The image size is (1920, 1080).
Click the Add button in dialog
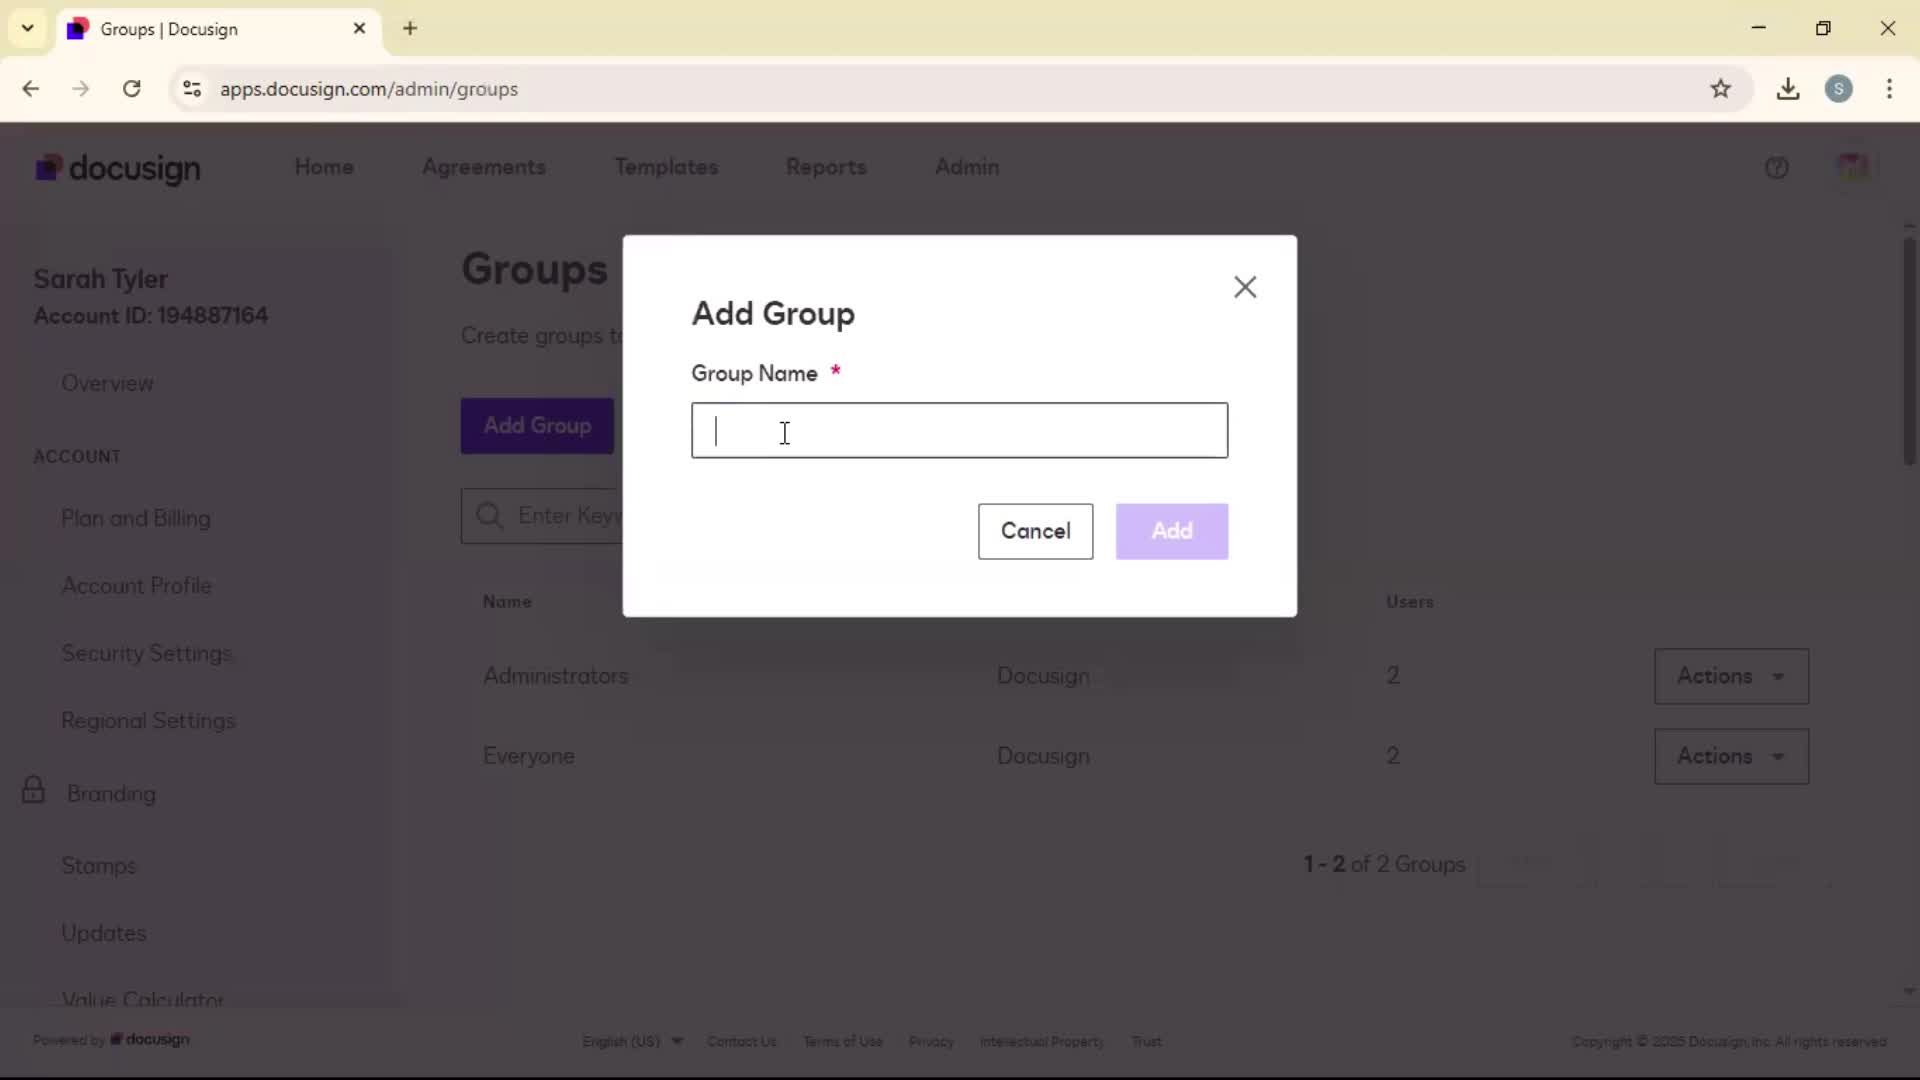click(x=1171, y=531)
